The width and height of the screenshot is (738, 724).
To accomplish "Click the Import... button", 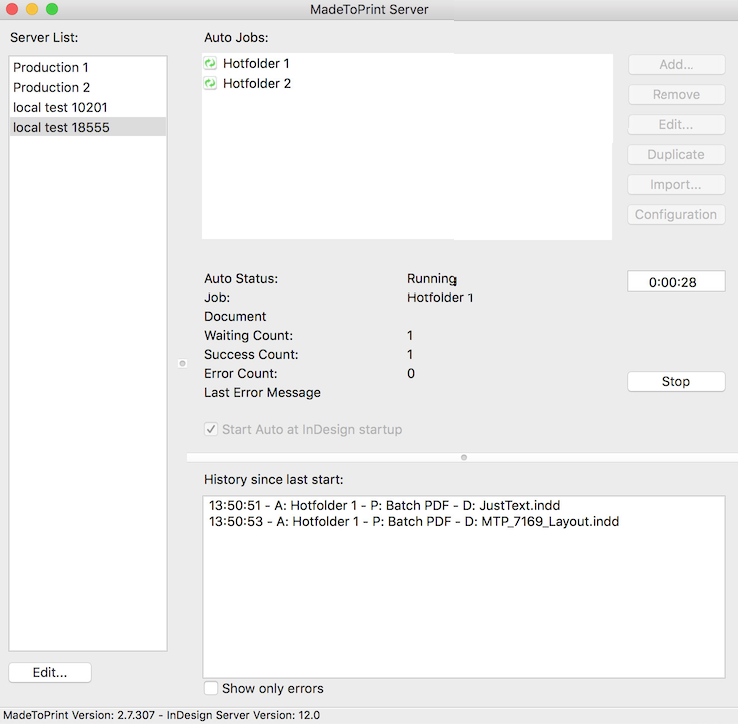I will [x=676, y=185].
